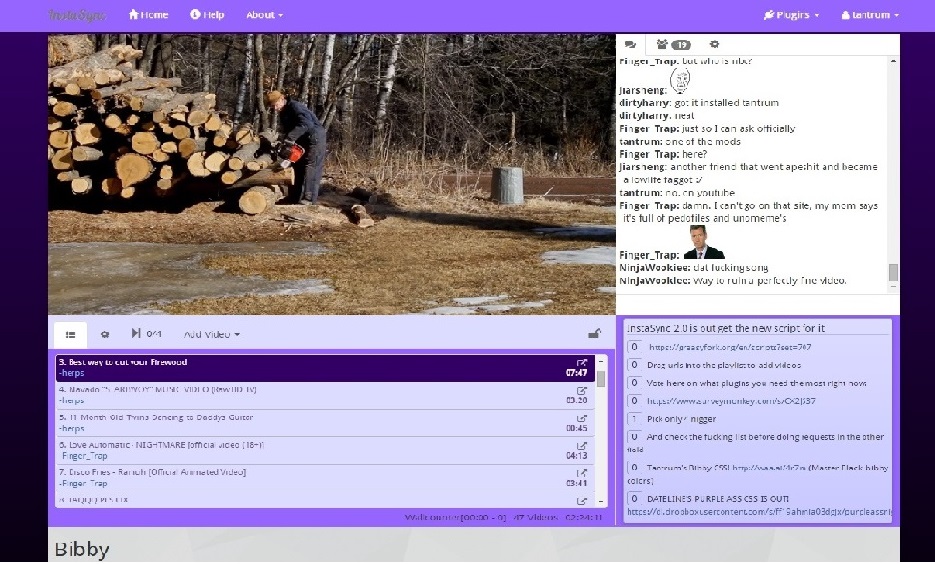Select 11 Month Old Twins Dancing entry

[x=325, y=423]
